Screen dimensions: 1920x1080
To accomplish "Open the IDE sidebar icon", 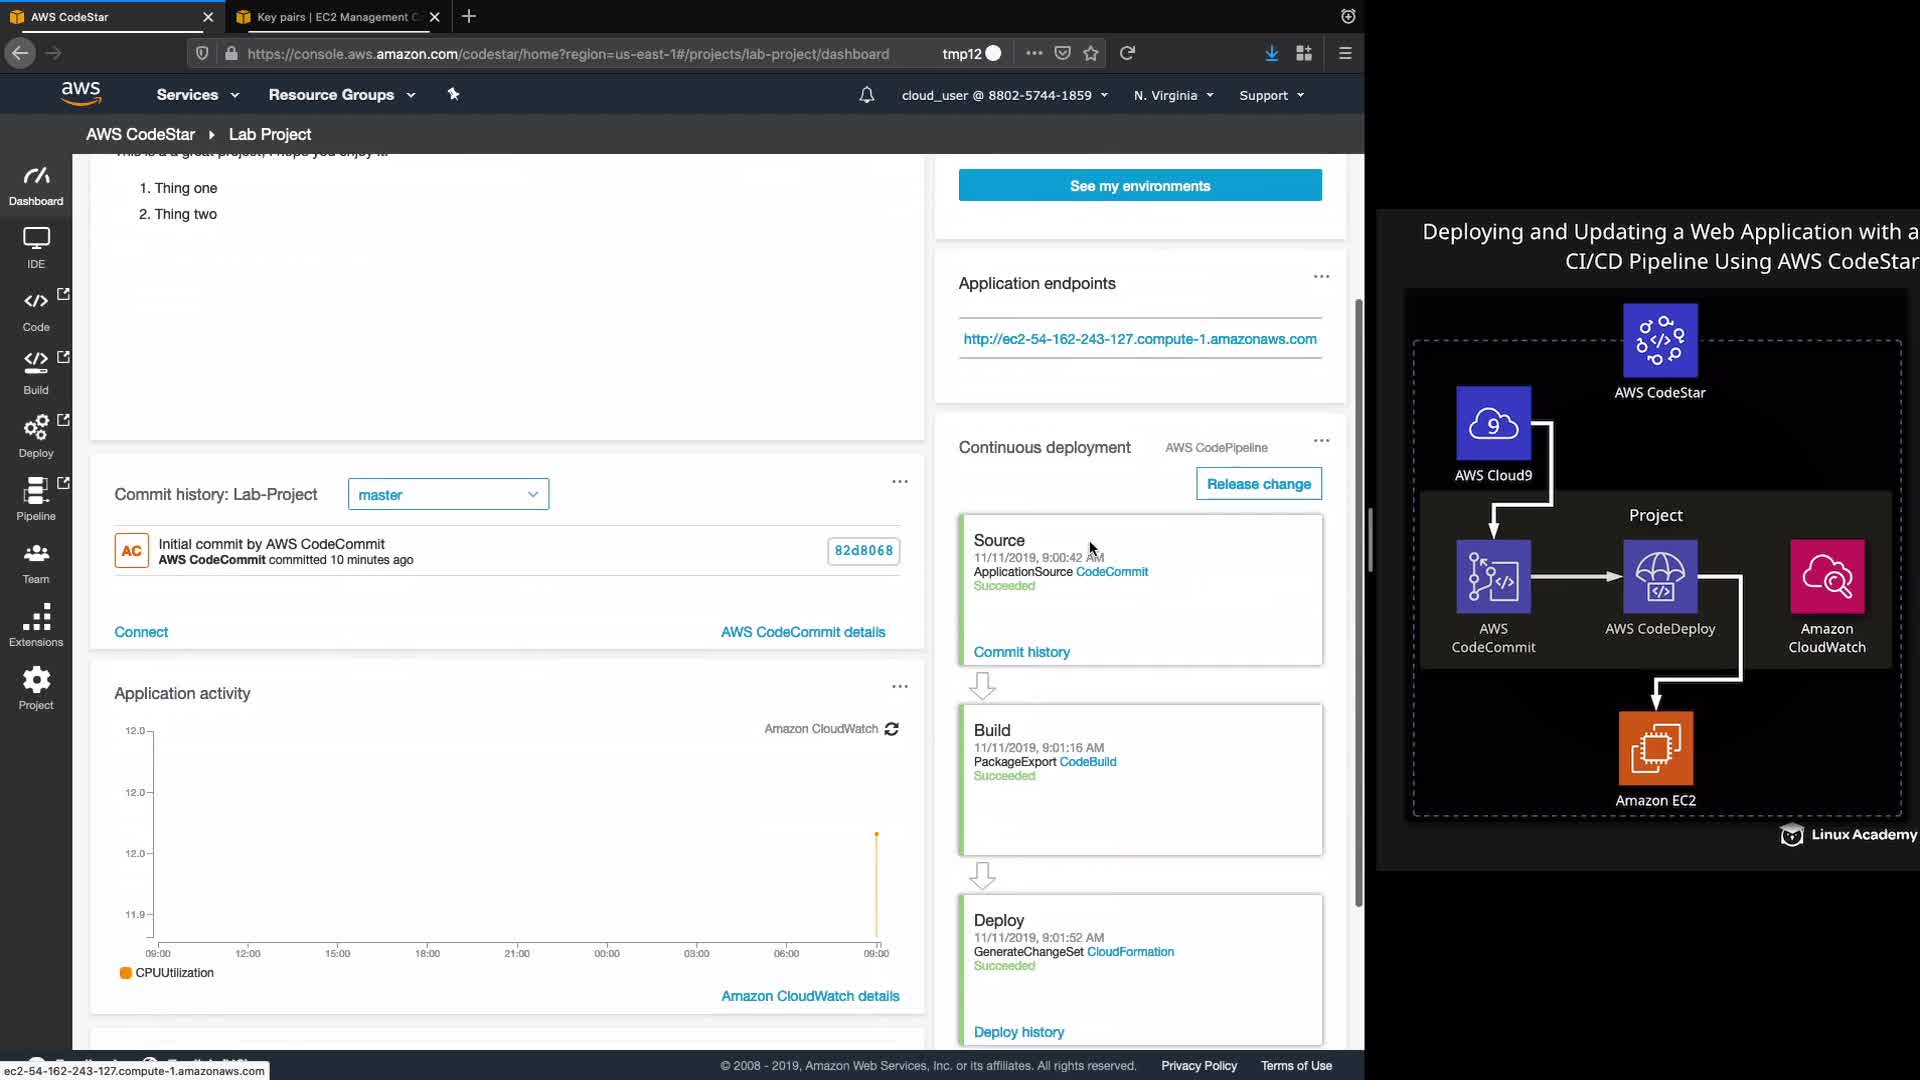I will (x=36, y=247).
